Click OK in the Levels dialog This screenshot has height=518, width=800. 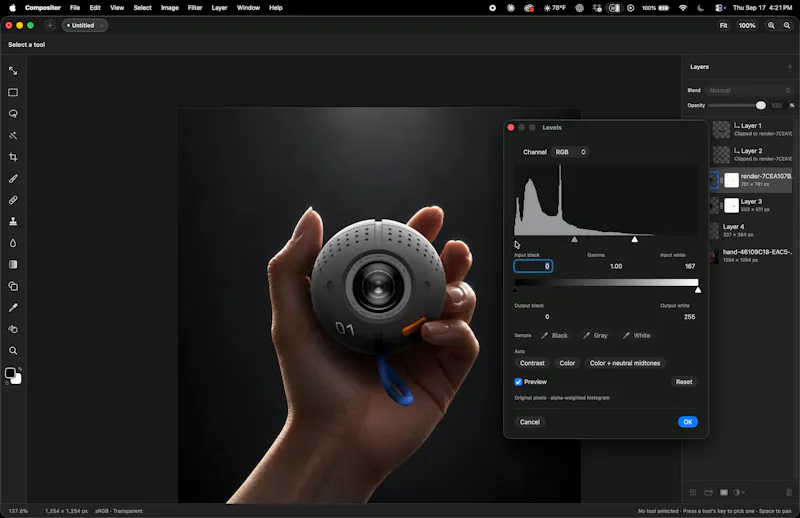688,422
